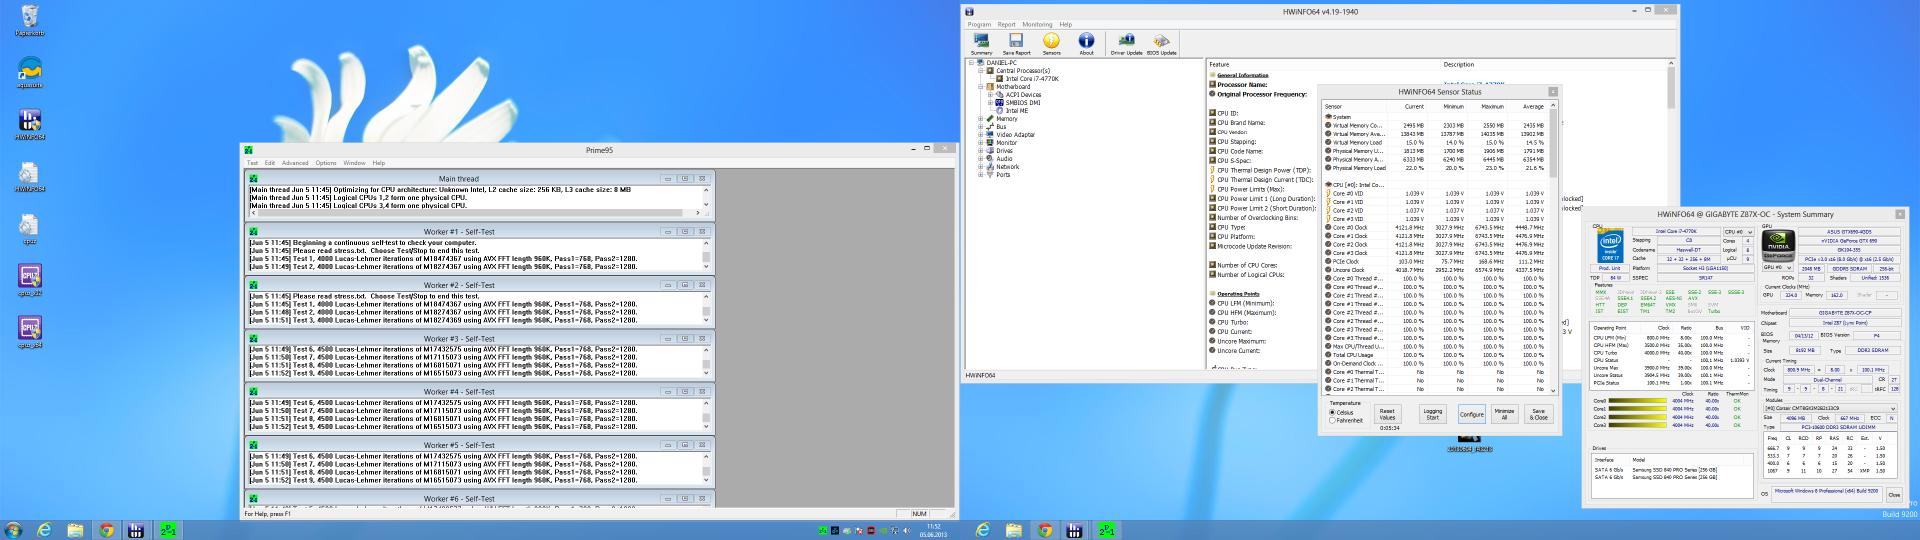1920x540 pixels.
Task: Expand the Network tree node
Action: [981, 167]
